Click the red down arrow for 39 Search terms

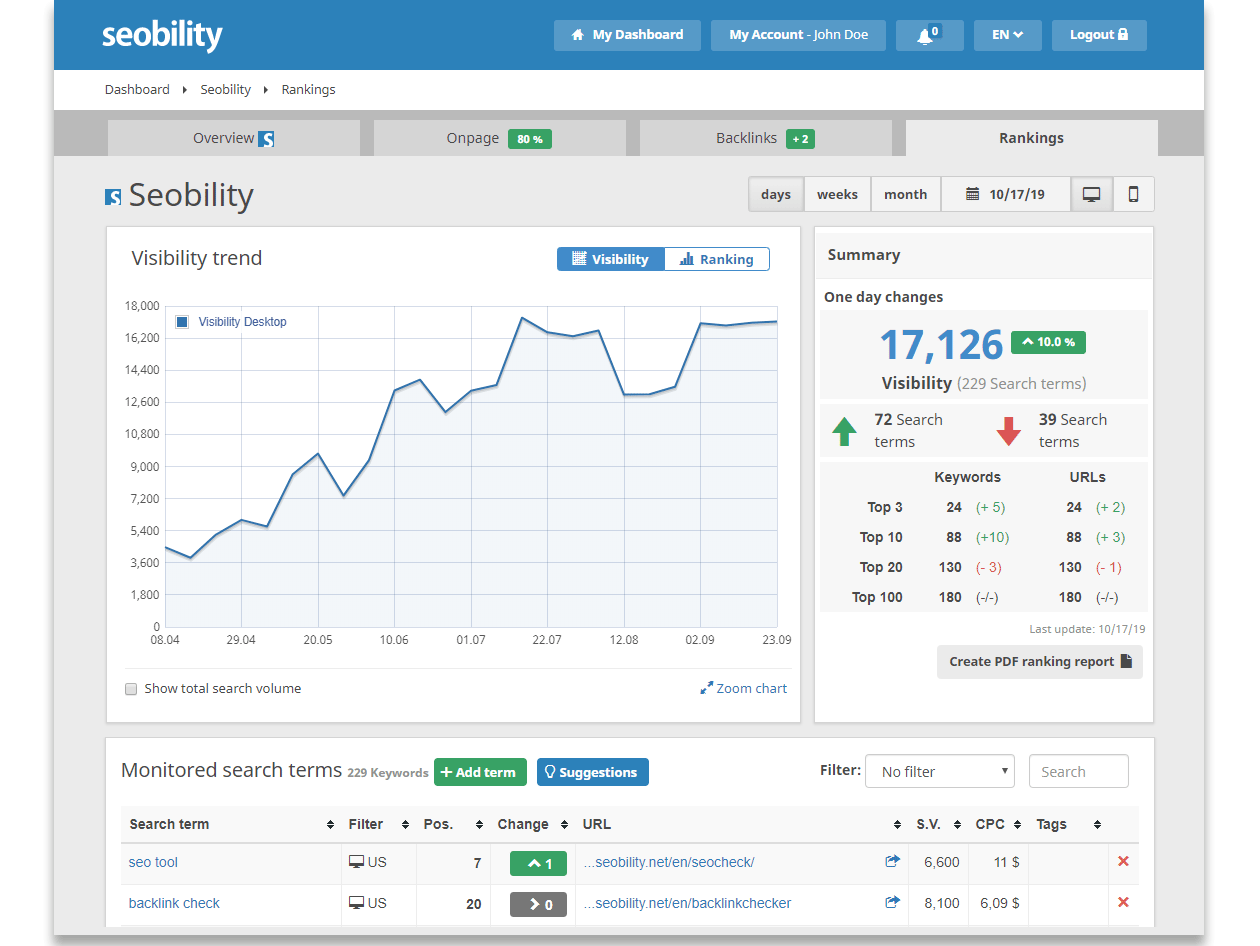(x=1008, y=431)
